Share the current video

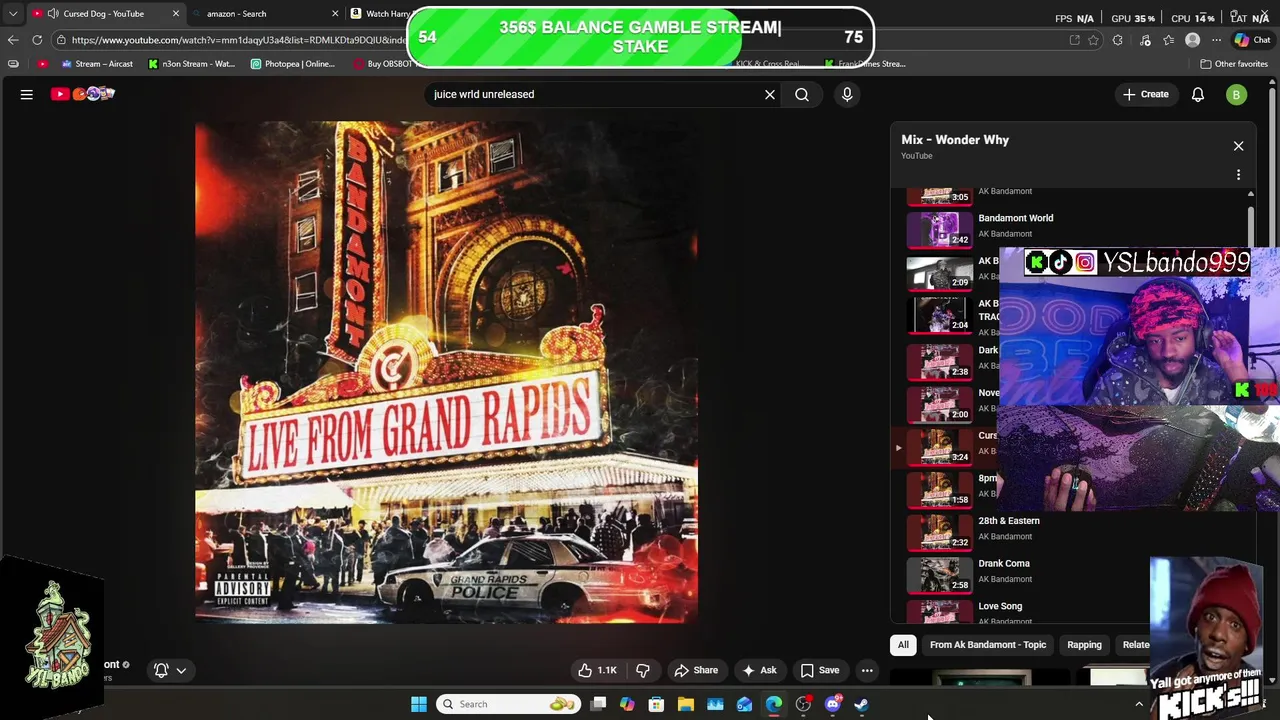[x=696, y=670]
